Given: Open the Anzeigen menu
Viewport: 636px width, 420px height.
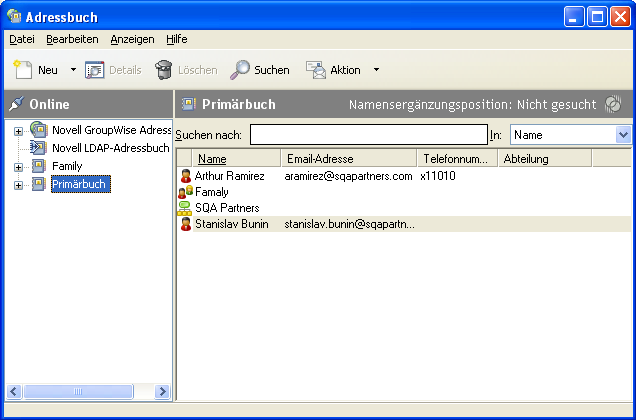Looking at the screenshot, I should click(132, 39).
